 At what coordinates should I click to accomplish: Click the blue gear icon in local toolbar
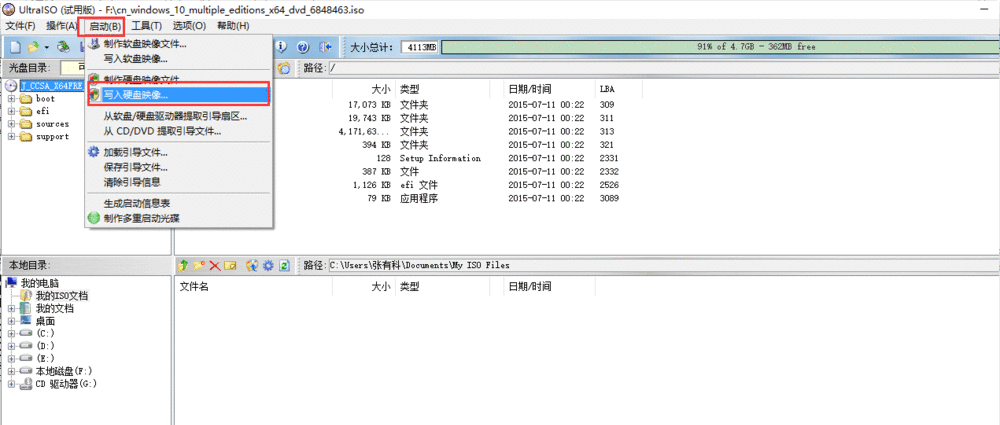pyautogui.click(x=268, y=265)
